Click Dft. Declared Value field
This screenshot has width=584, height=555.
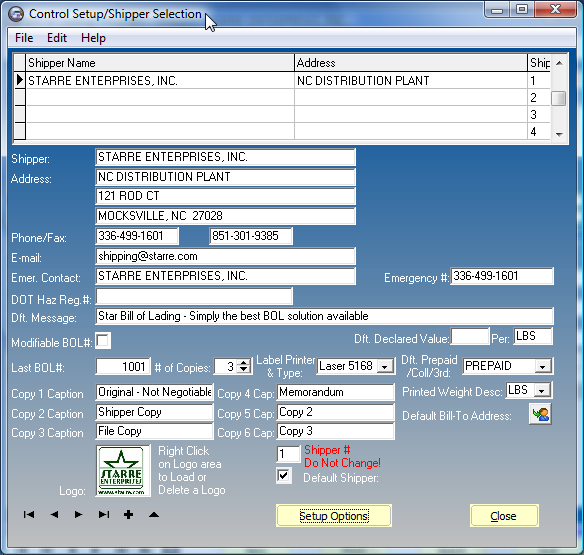click(470, 336)
